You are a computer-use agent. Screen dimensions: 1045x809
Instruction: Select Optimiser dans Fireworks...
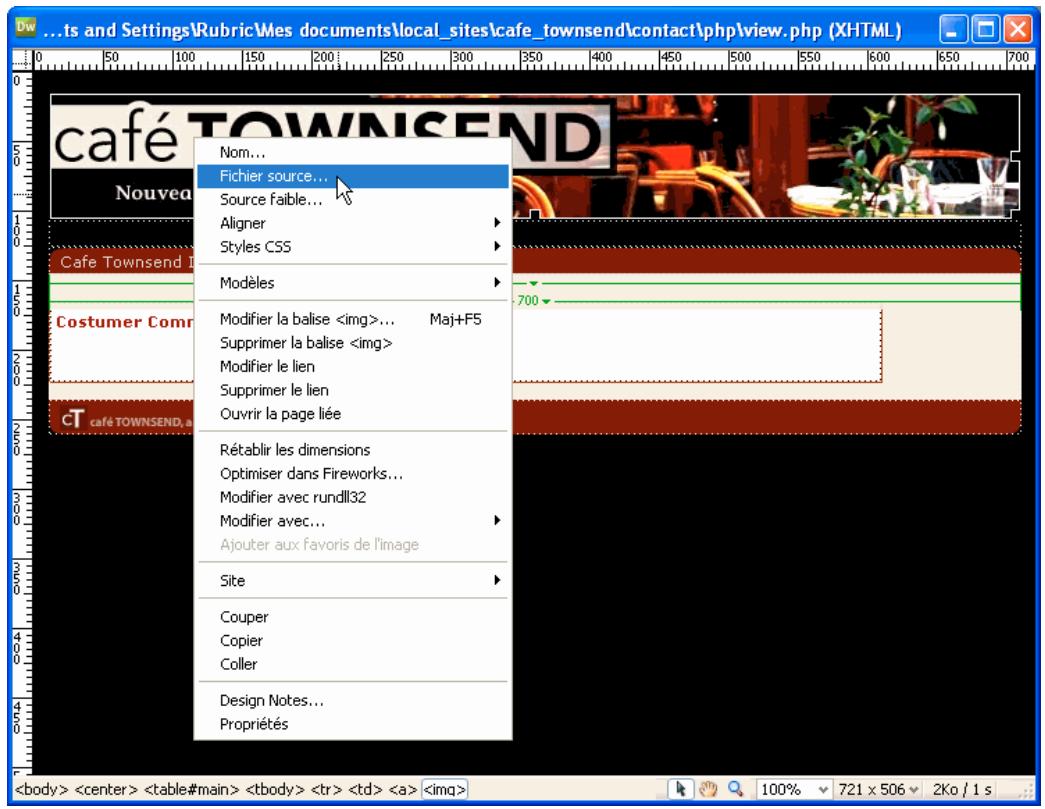tap(352, 473)
